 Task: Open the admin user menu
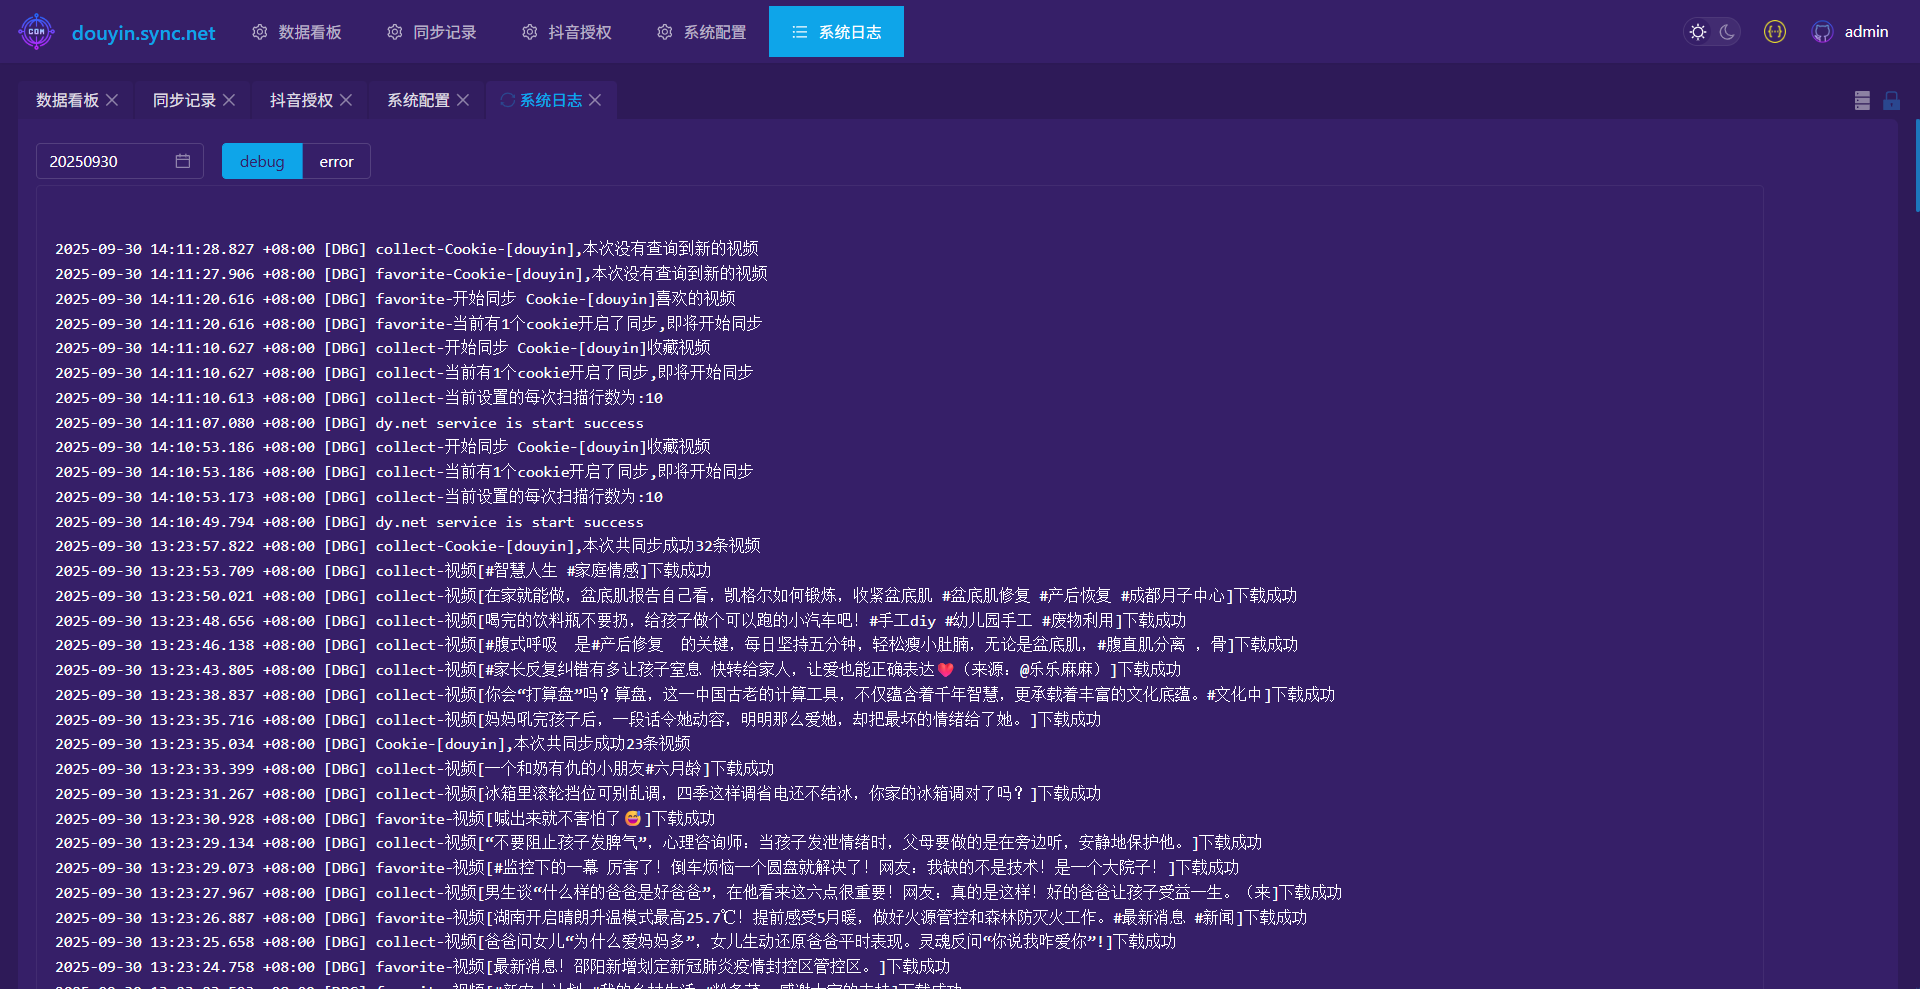1866,32
